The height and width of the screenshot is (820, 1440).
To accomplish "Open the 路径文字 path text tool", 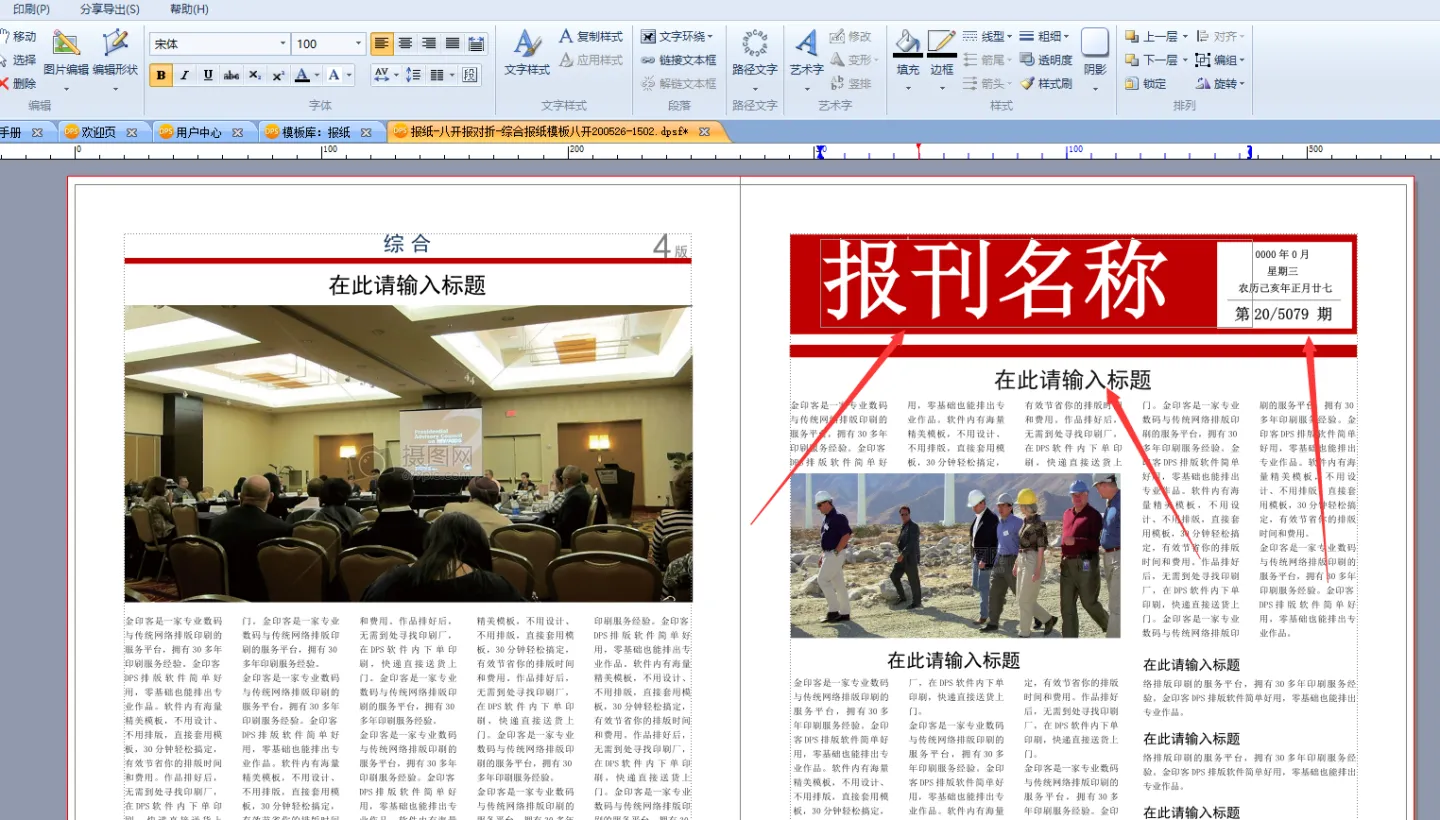I will tap(754, 54).
